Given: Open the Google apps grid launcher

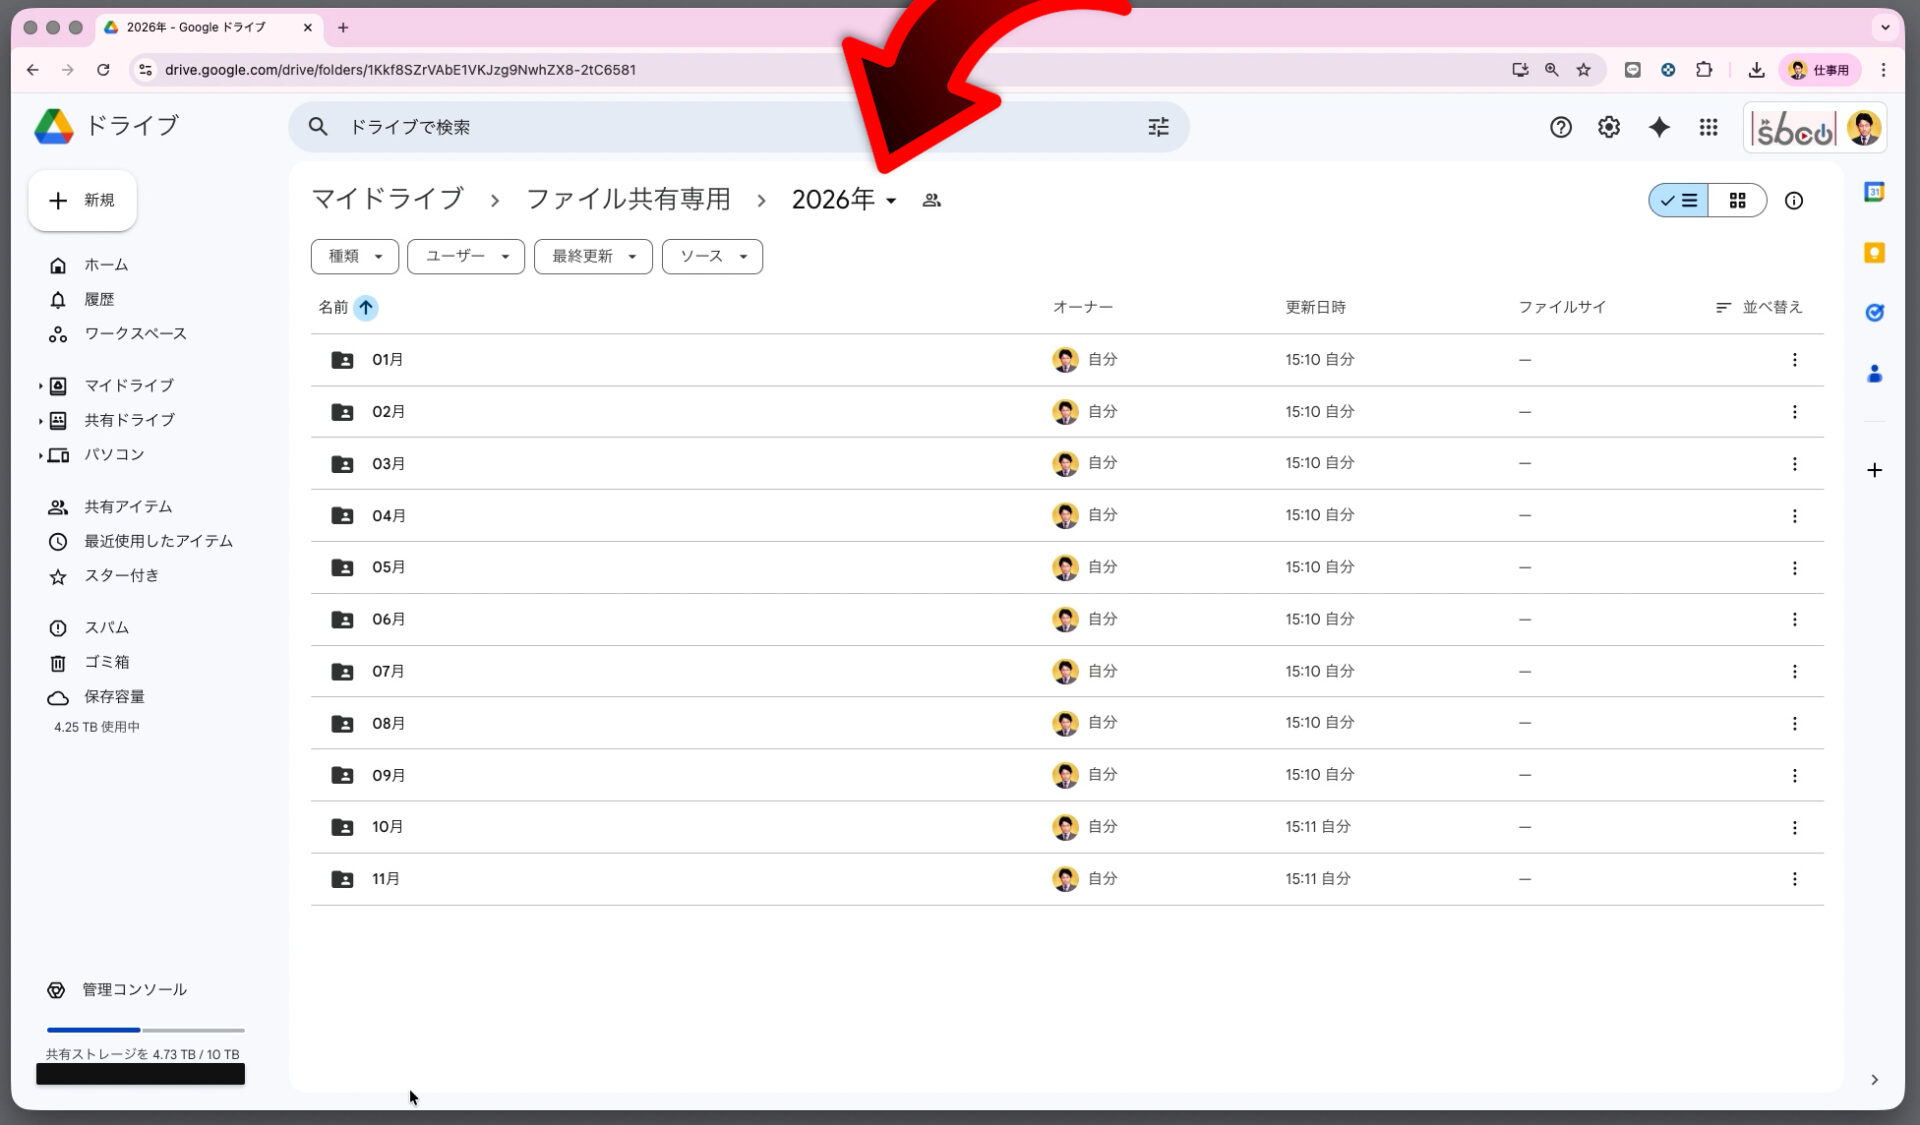Looking at the screenshot, I should tap(1708, 127).
